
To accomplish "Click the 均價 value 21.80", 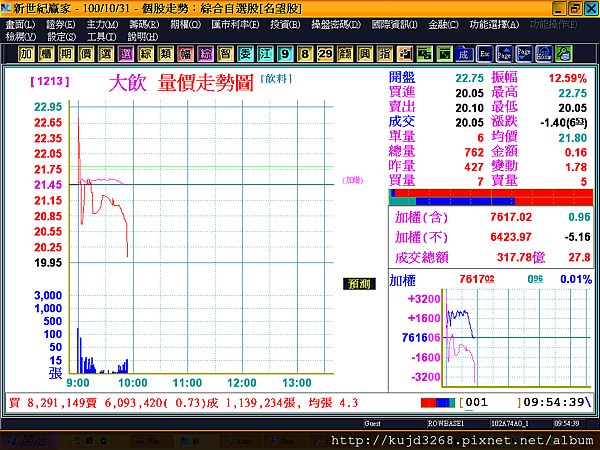I will point(572,138).
